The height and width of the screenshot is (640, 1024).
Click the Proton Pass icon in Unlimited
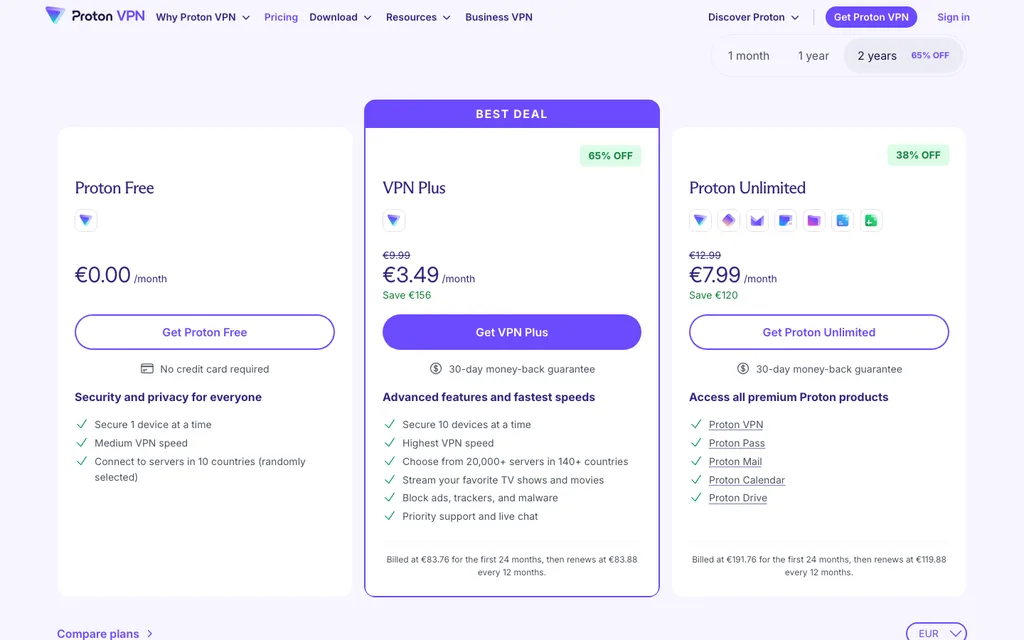(x=728, y=221)
